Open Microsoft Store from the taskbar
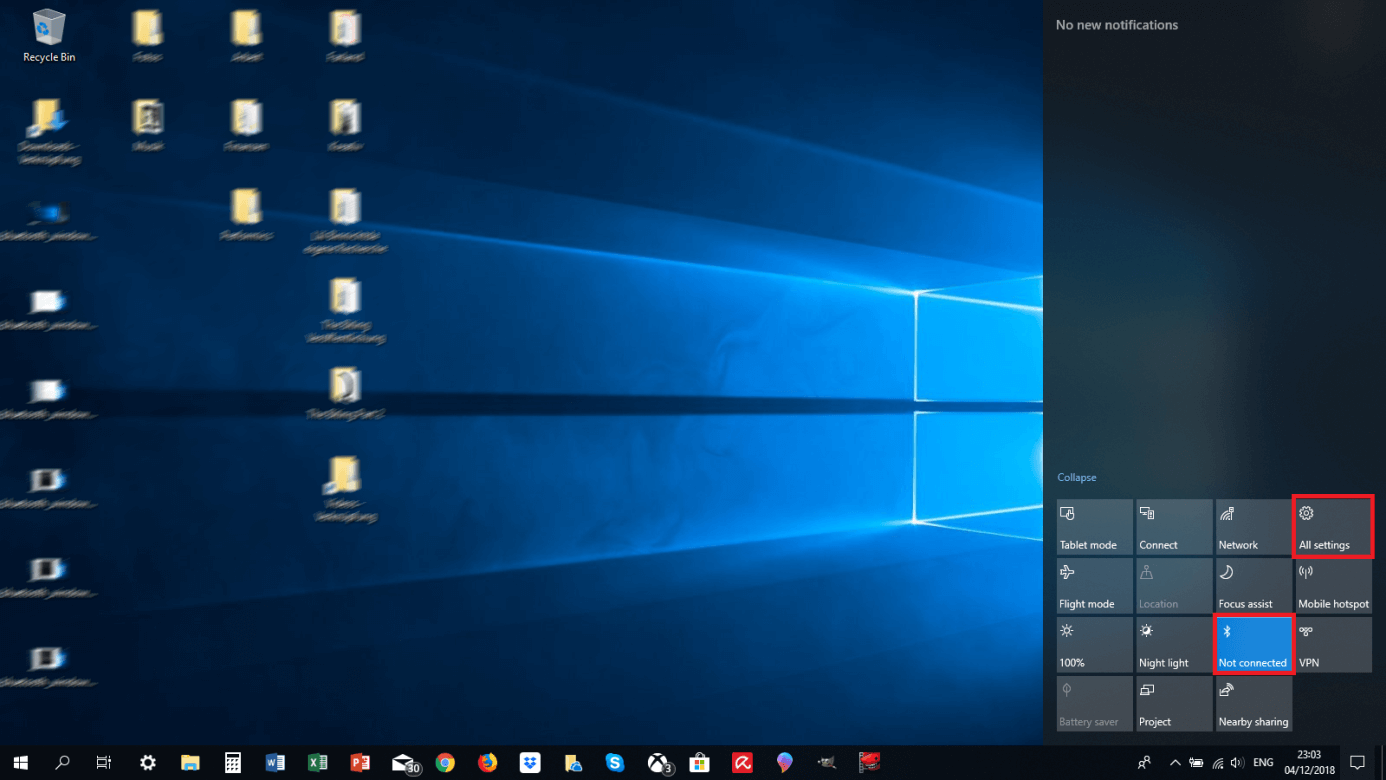This screenshot has height=780, width=1386. coord(700,762)
